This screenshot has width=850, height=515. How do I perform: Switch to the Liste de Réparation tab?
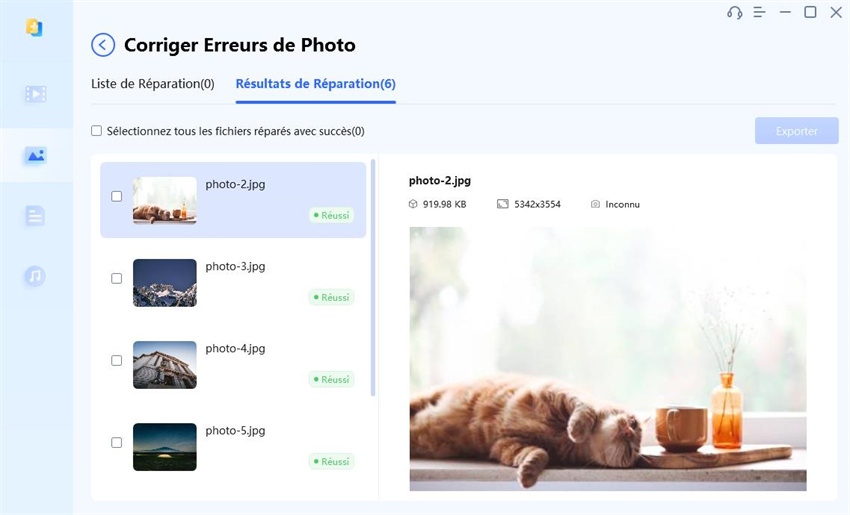pos(153,84)
